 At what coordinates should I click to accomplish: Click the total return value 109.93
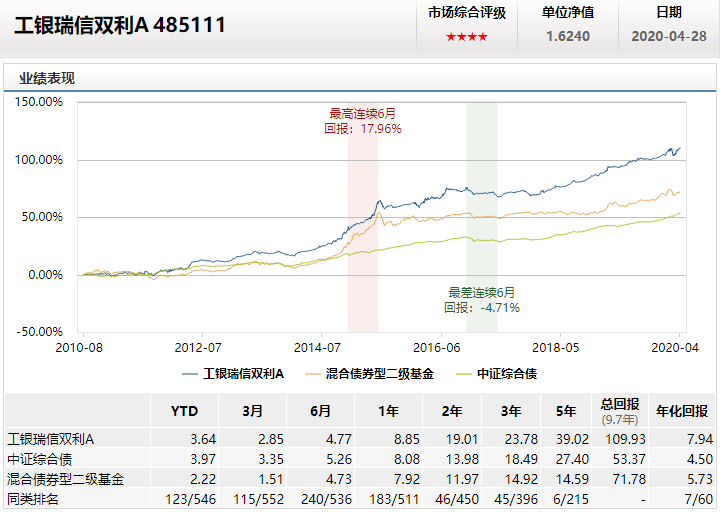pyautogui.click(x=625, y=440)
